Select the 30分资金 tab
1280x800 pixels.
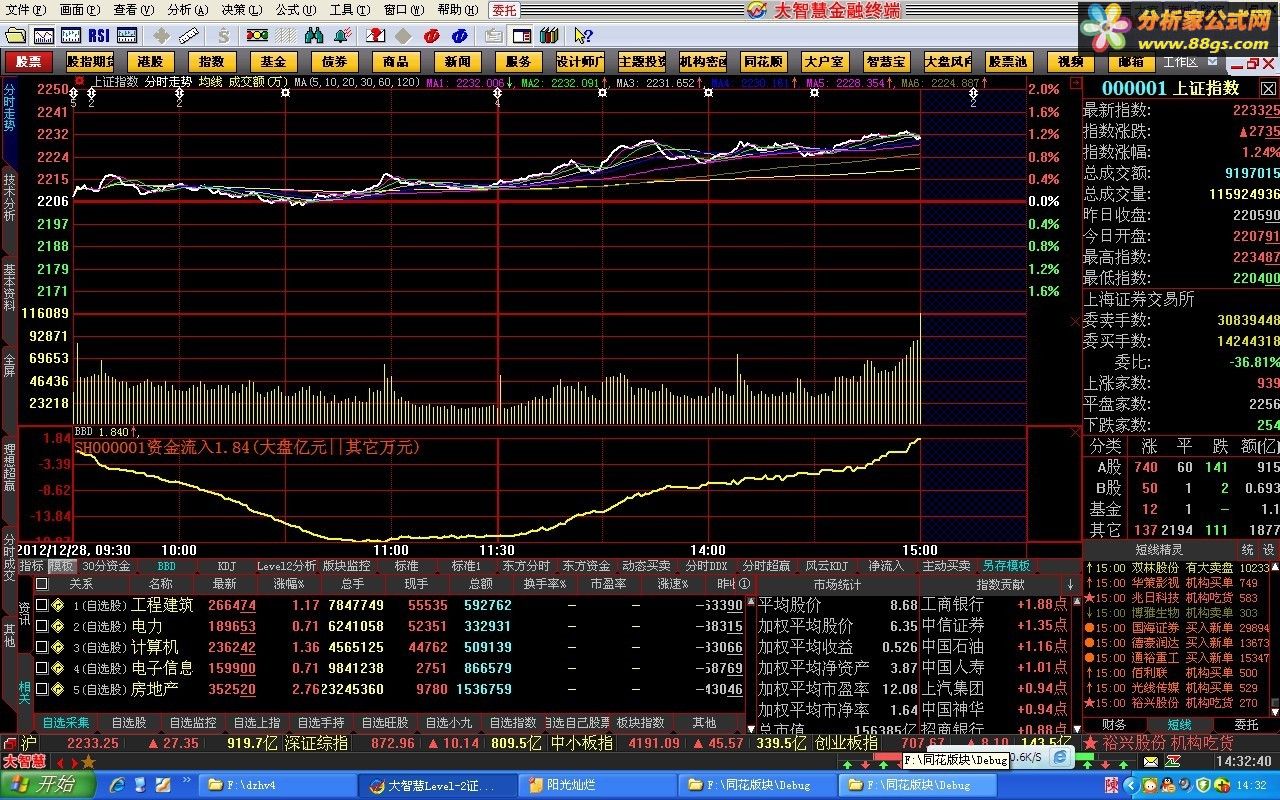(x=106, y=566)
